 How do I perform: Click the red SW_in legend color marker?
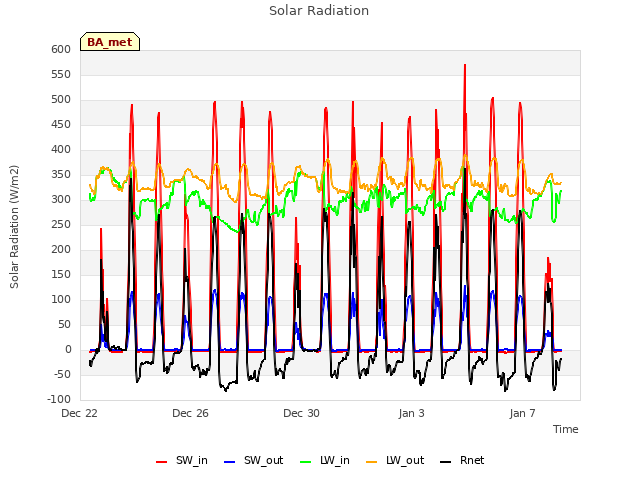coord(162,462)
